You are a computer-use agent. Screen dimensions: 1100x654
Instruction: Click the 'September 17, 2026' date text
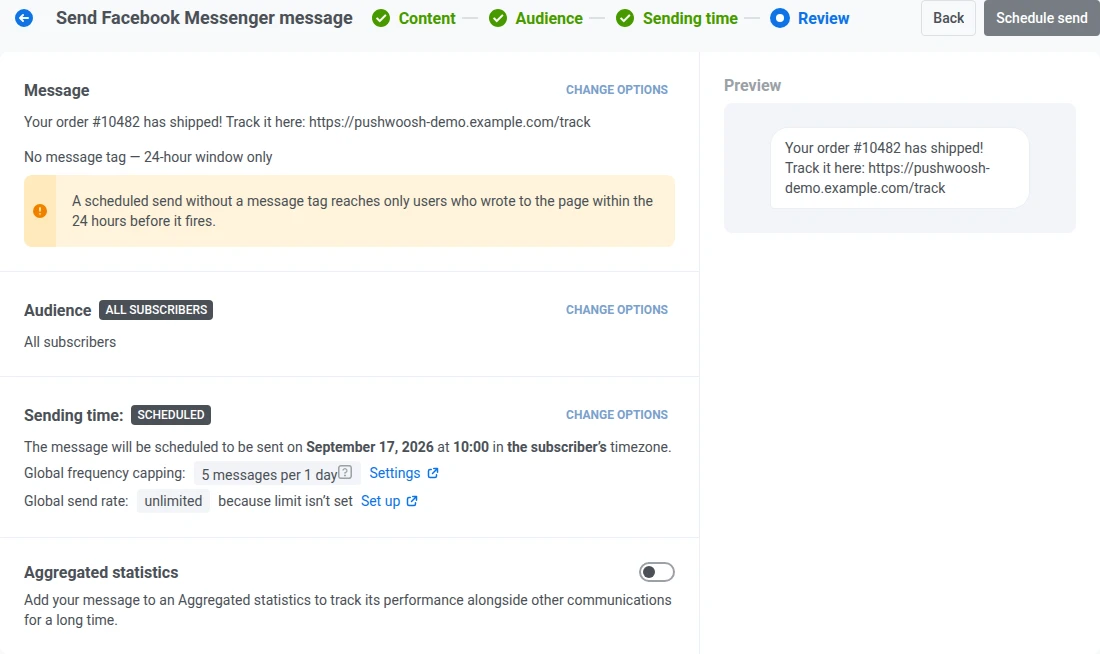tap(370, 447)
